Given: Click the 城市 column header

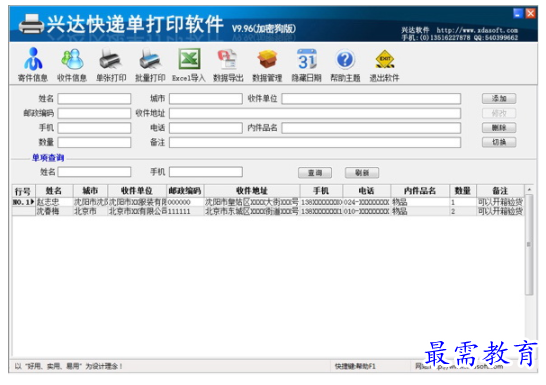Looking at the screenshot, I should [90, 191].
